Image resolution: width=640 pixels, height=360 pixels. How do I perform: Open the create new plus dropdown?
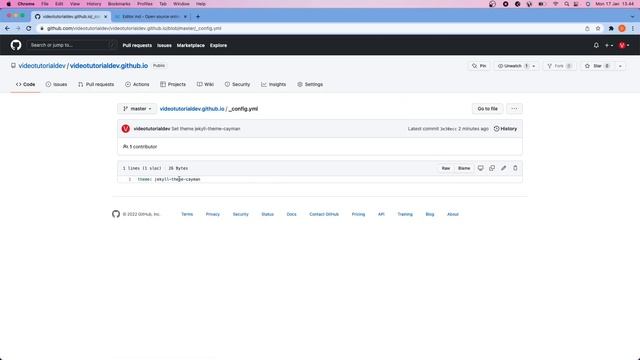pyautogui.click(x=609, y=45)
